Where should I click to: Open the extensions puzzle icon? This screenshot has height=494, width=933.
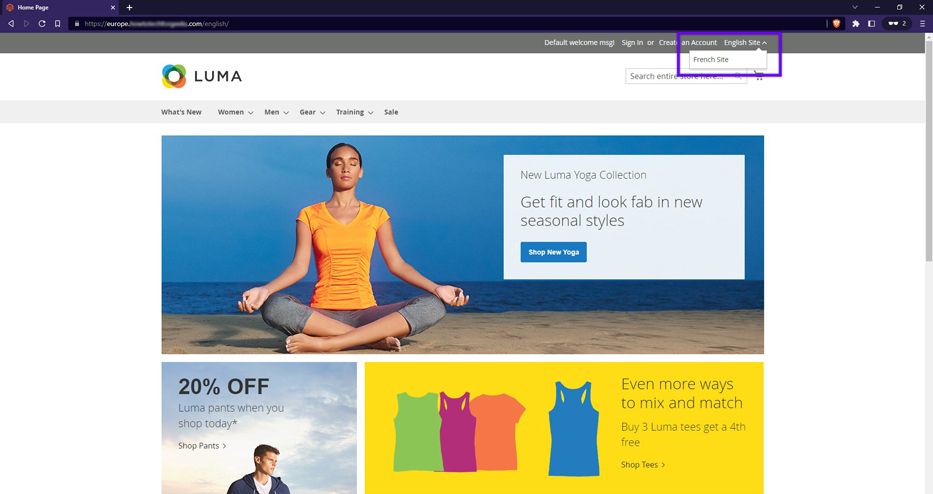coord(856,24)
